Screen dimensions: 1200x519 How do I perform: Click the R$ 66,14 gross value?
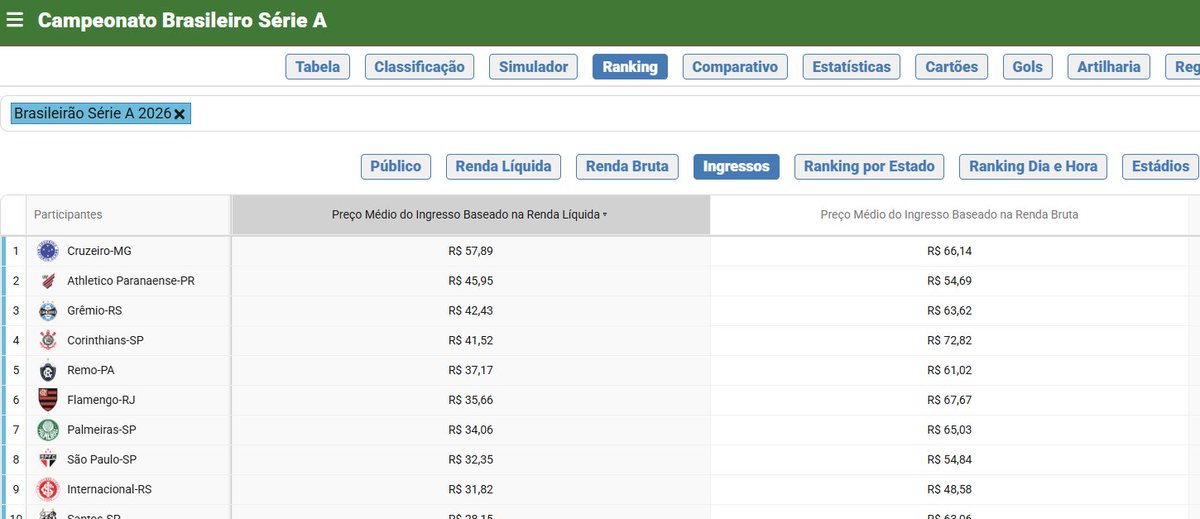pos(950,251)
